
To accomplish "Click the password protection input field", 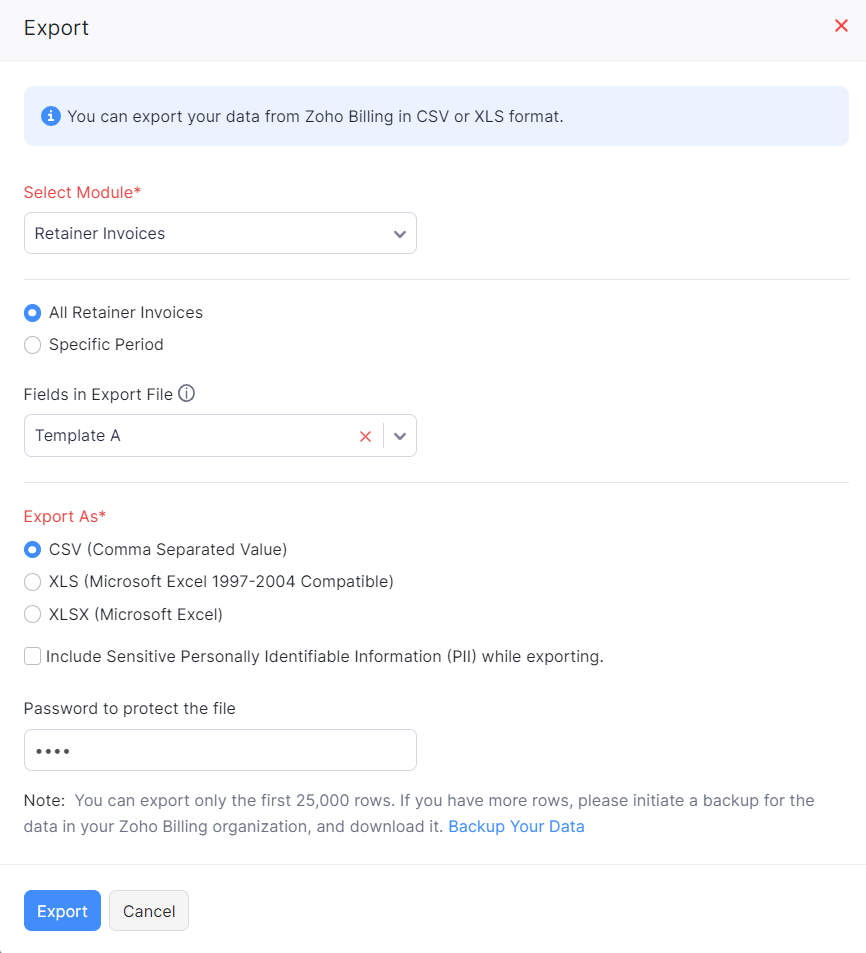I will click(x=220, y=749).
